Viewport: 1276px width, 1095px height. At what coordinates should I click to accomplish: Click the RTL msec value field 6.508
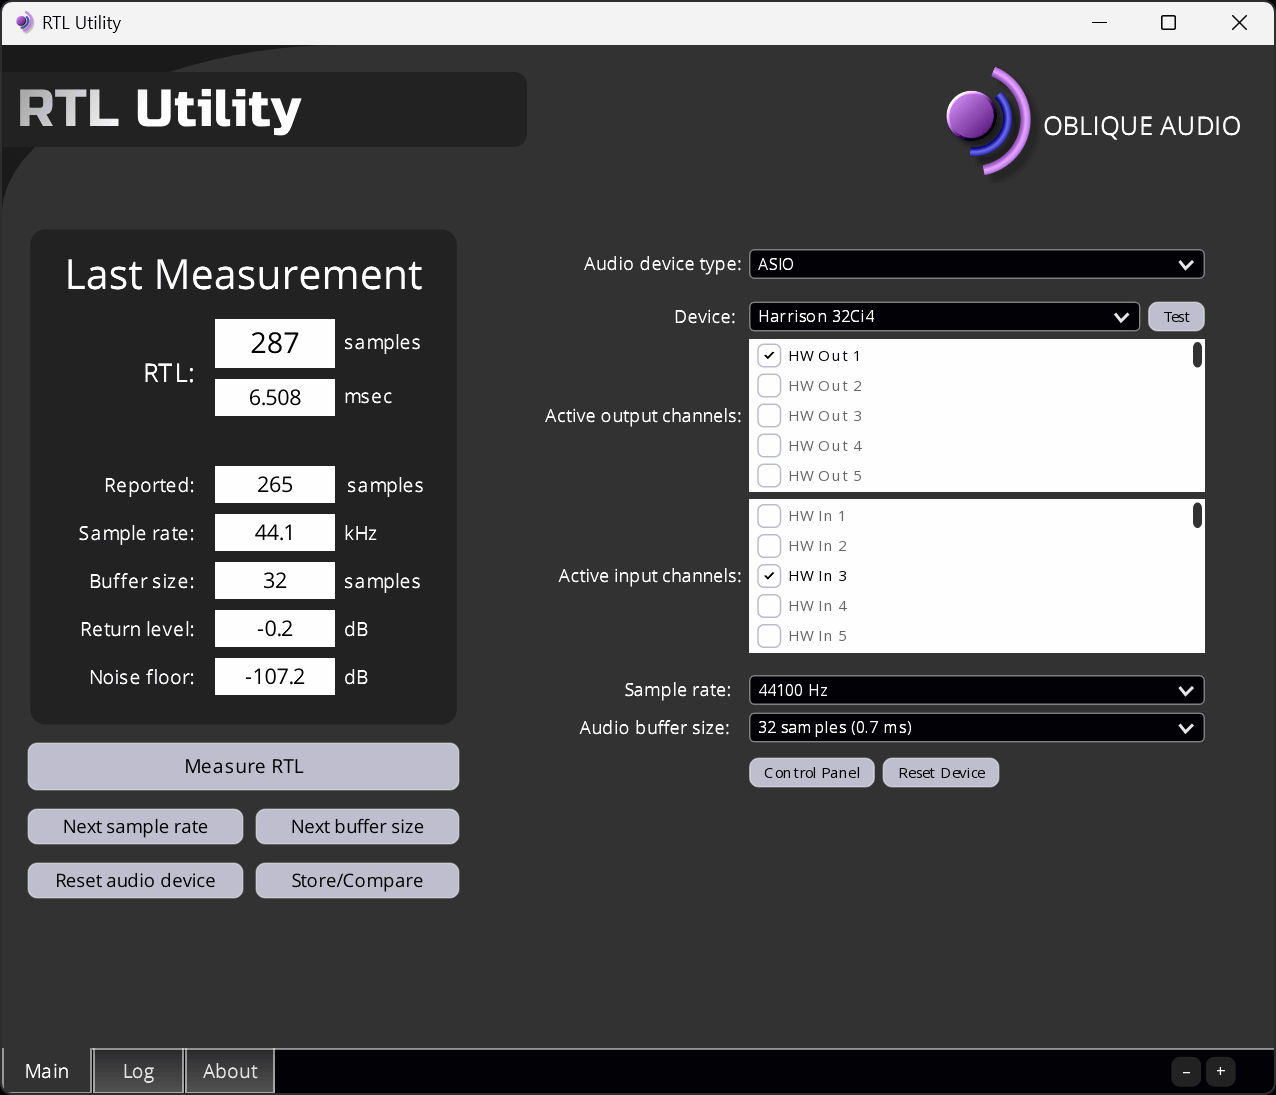point(275,397)
